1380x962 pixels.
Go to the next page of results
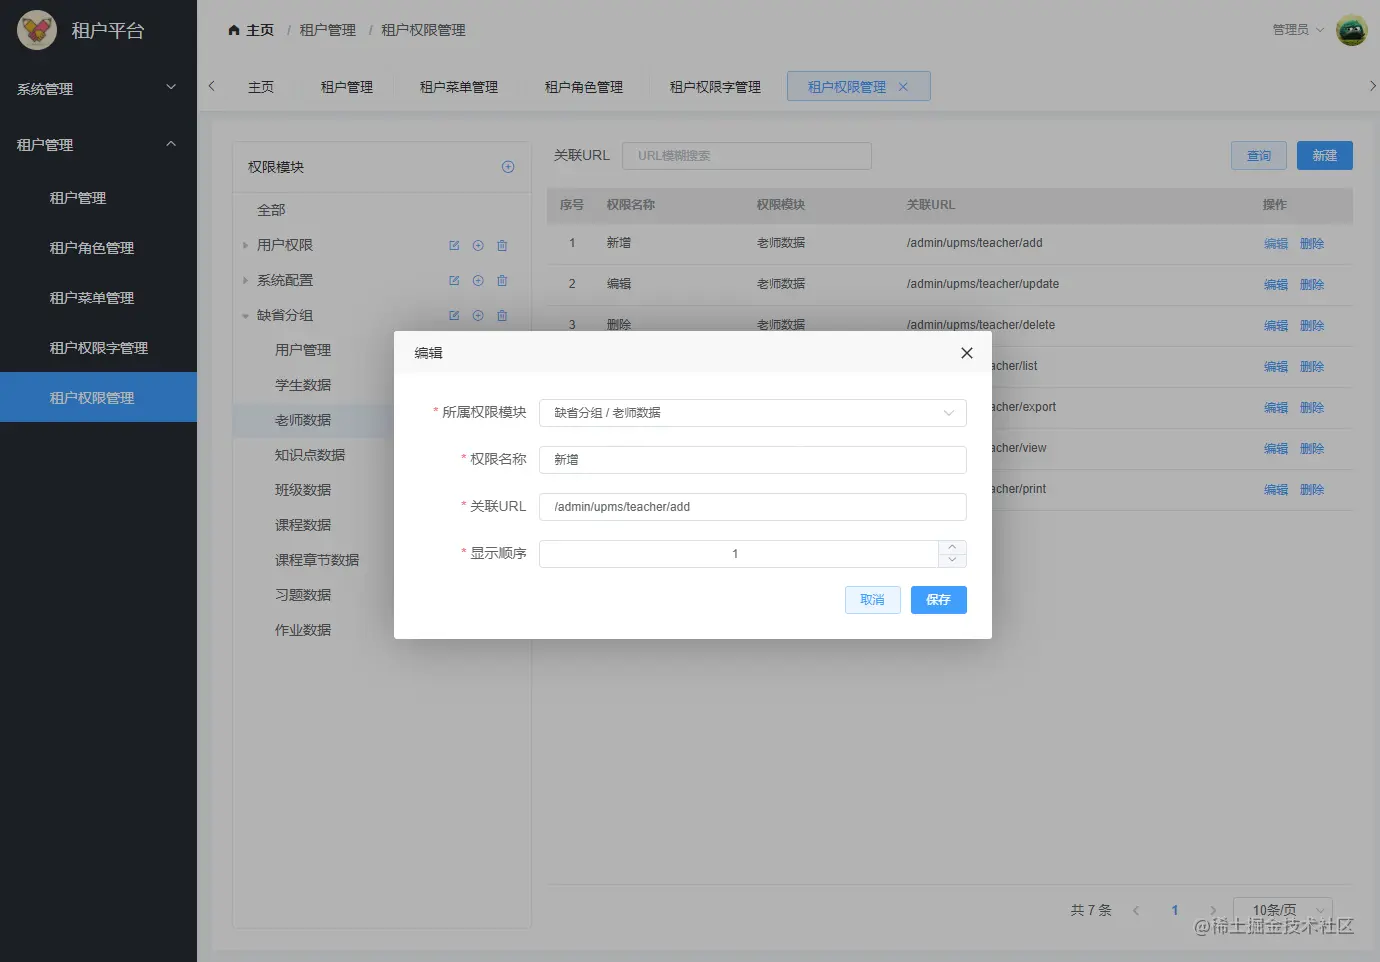[x=1213, y=910]
